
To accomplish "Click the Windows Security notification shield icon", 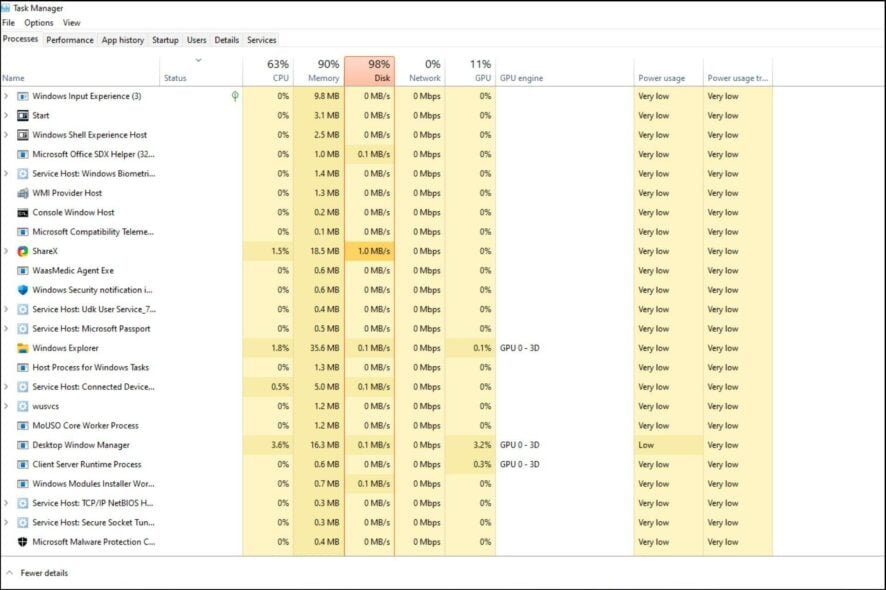I will (23, 290).
